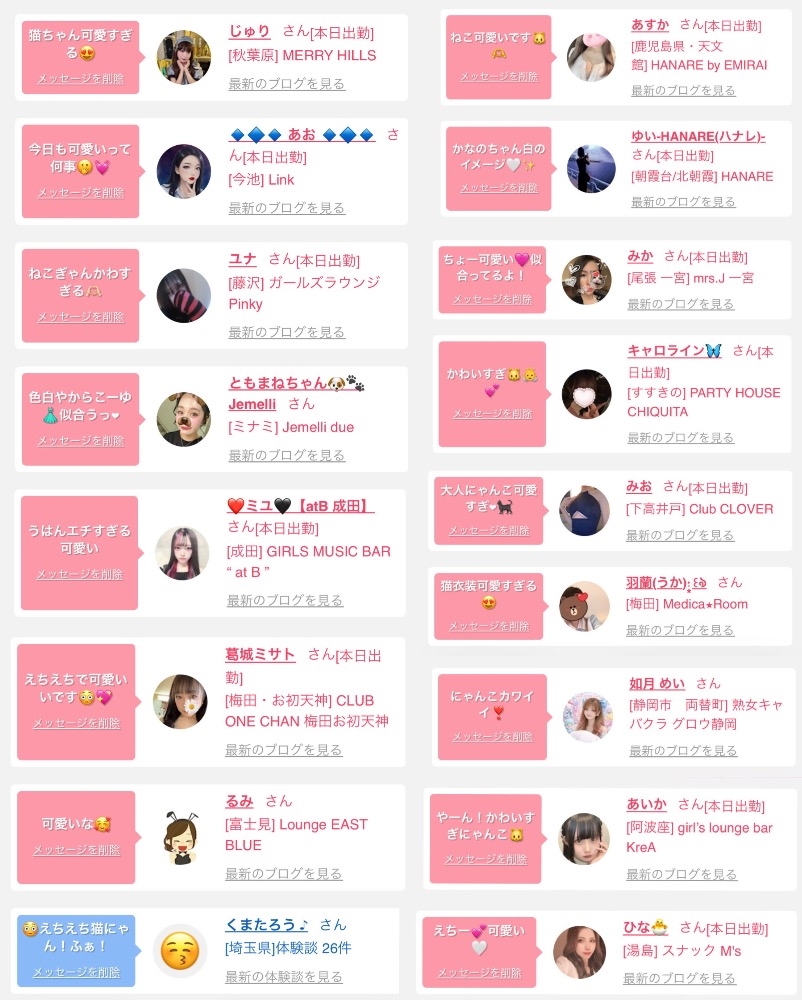Screen dimensions: 802x1000
Task: Open 羽蘭(うか)'s brown bear avatar
Action: [585, 606]
